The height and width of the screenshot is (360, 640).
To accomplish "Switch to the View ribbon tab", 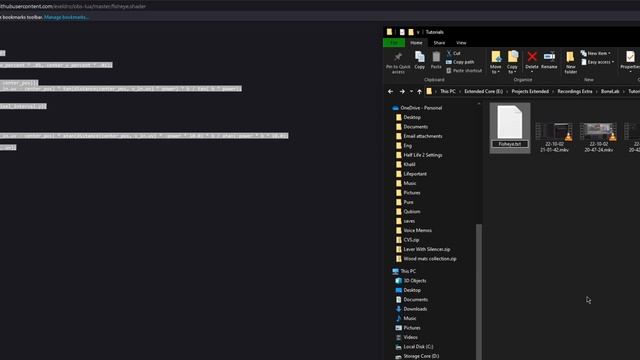I will 461,43.
